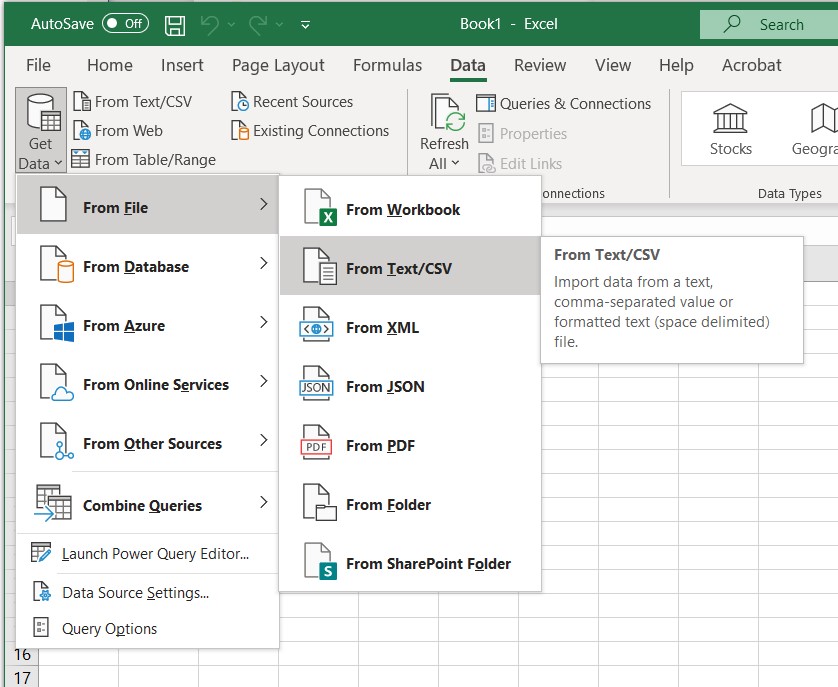Click the From Text/CSV submenu icon

pyautogui.click(x=320, y=266)
